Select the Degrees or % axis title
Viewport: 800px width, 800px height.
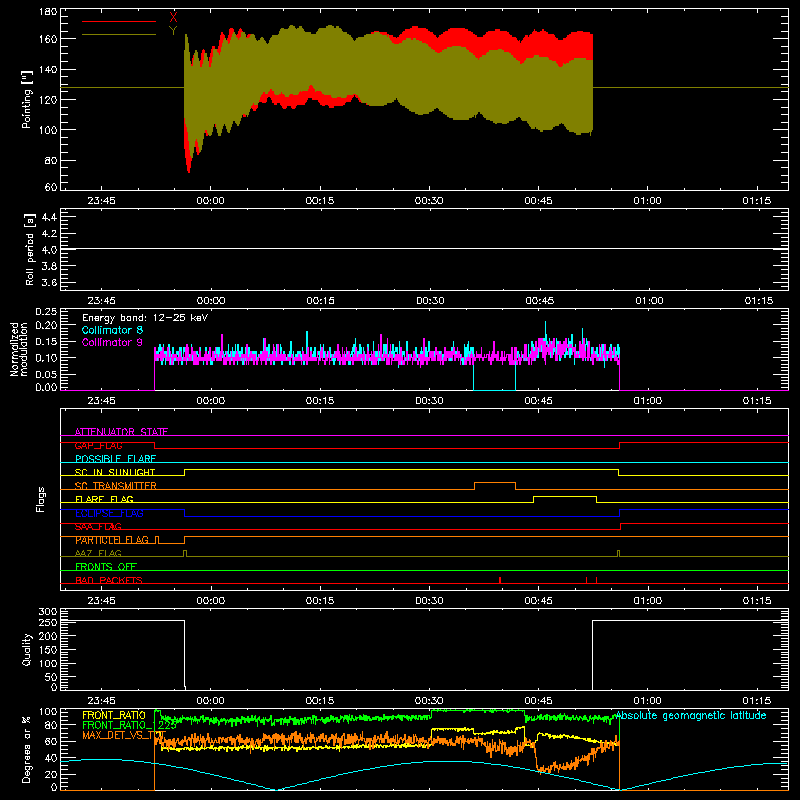(x=27, y=750)
